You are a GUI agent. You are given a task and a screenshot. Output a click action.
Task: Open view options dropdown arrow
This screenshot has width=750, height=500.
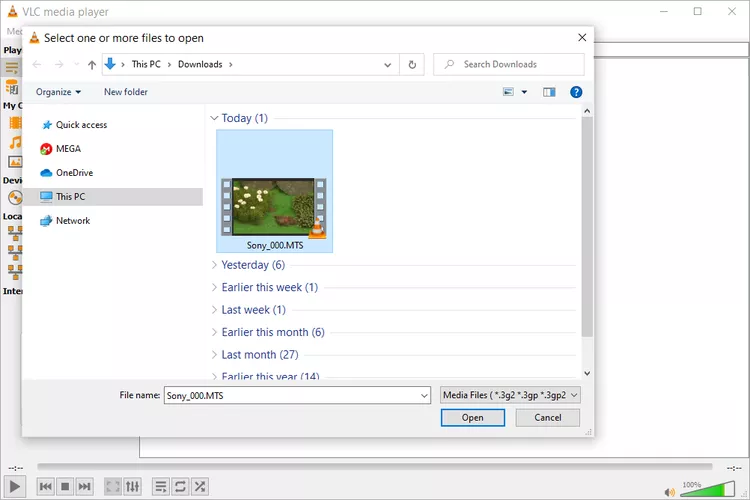tap(524, 92)
